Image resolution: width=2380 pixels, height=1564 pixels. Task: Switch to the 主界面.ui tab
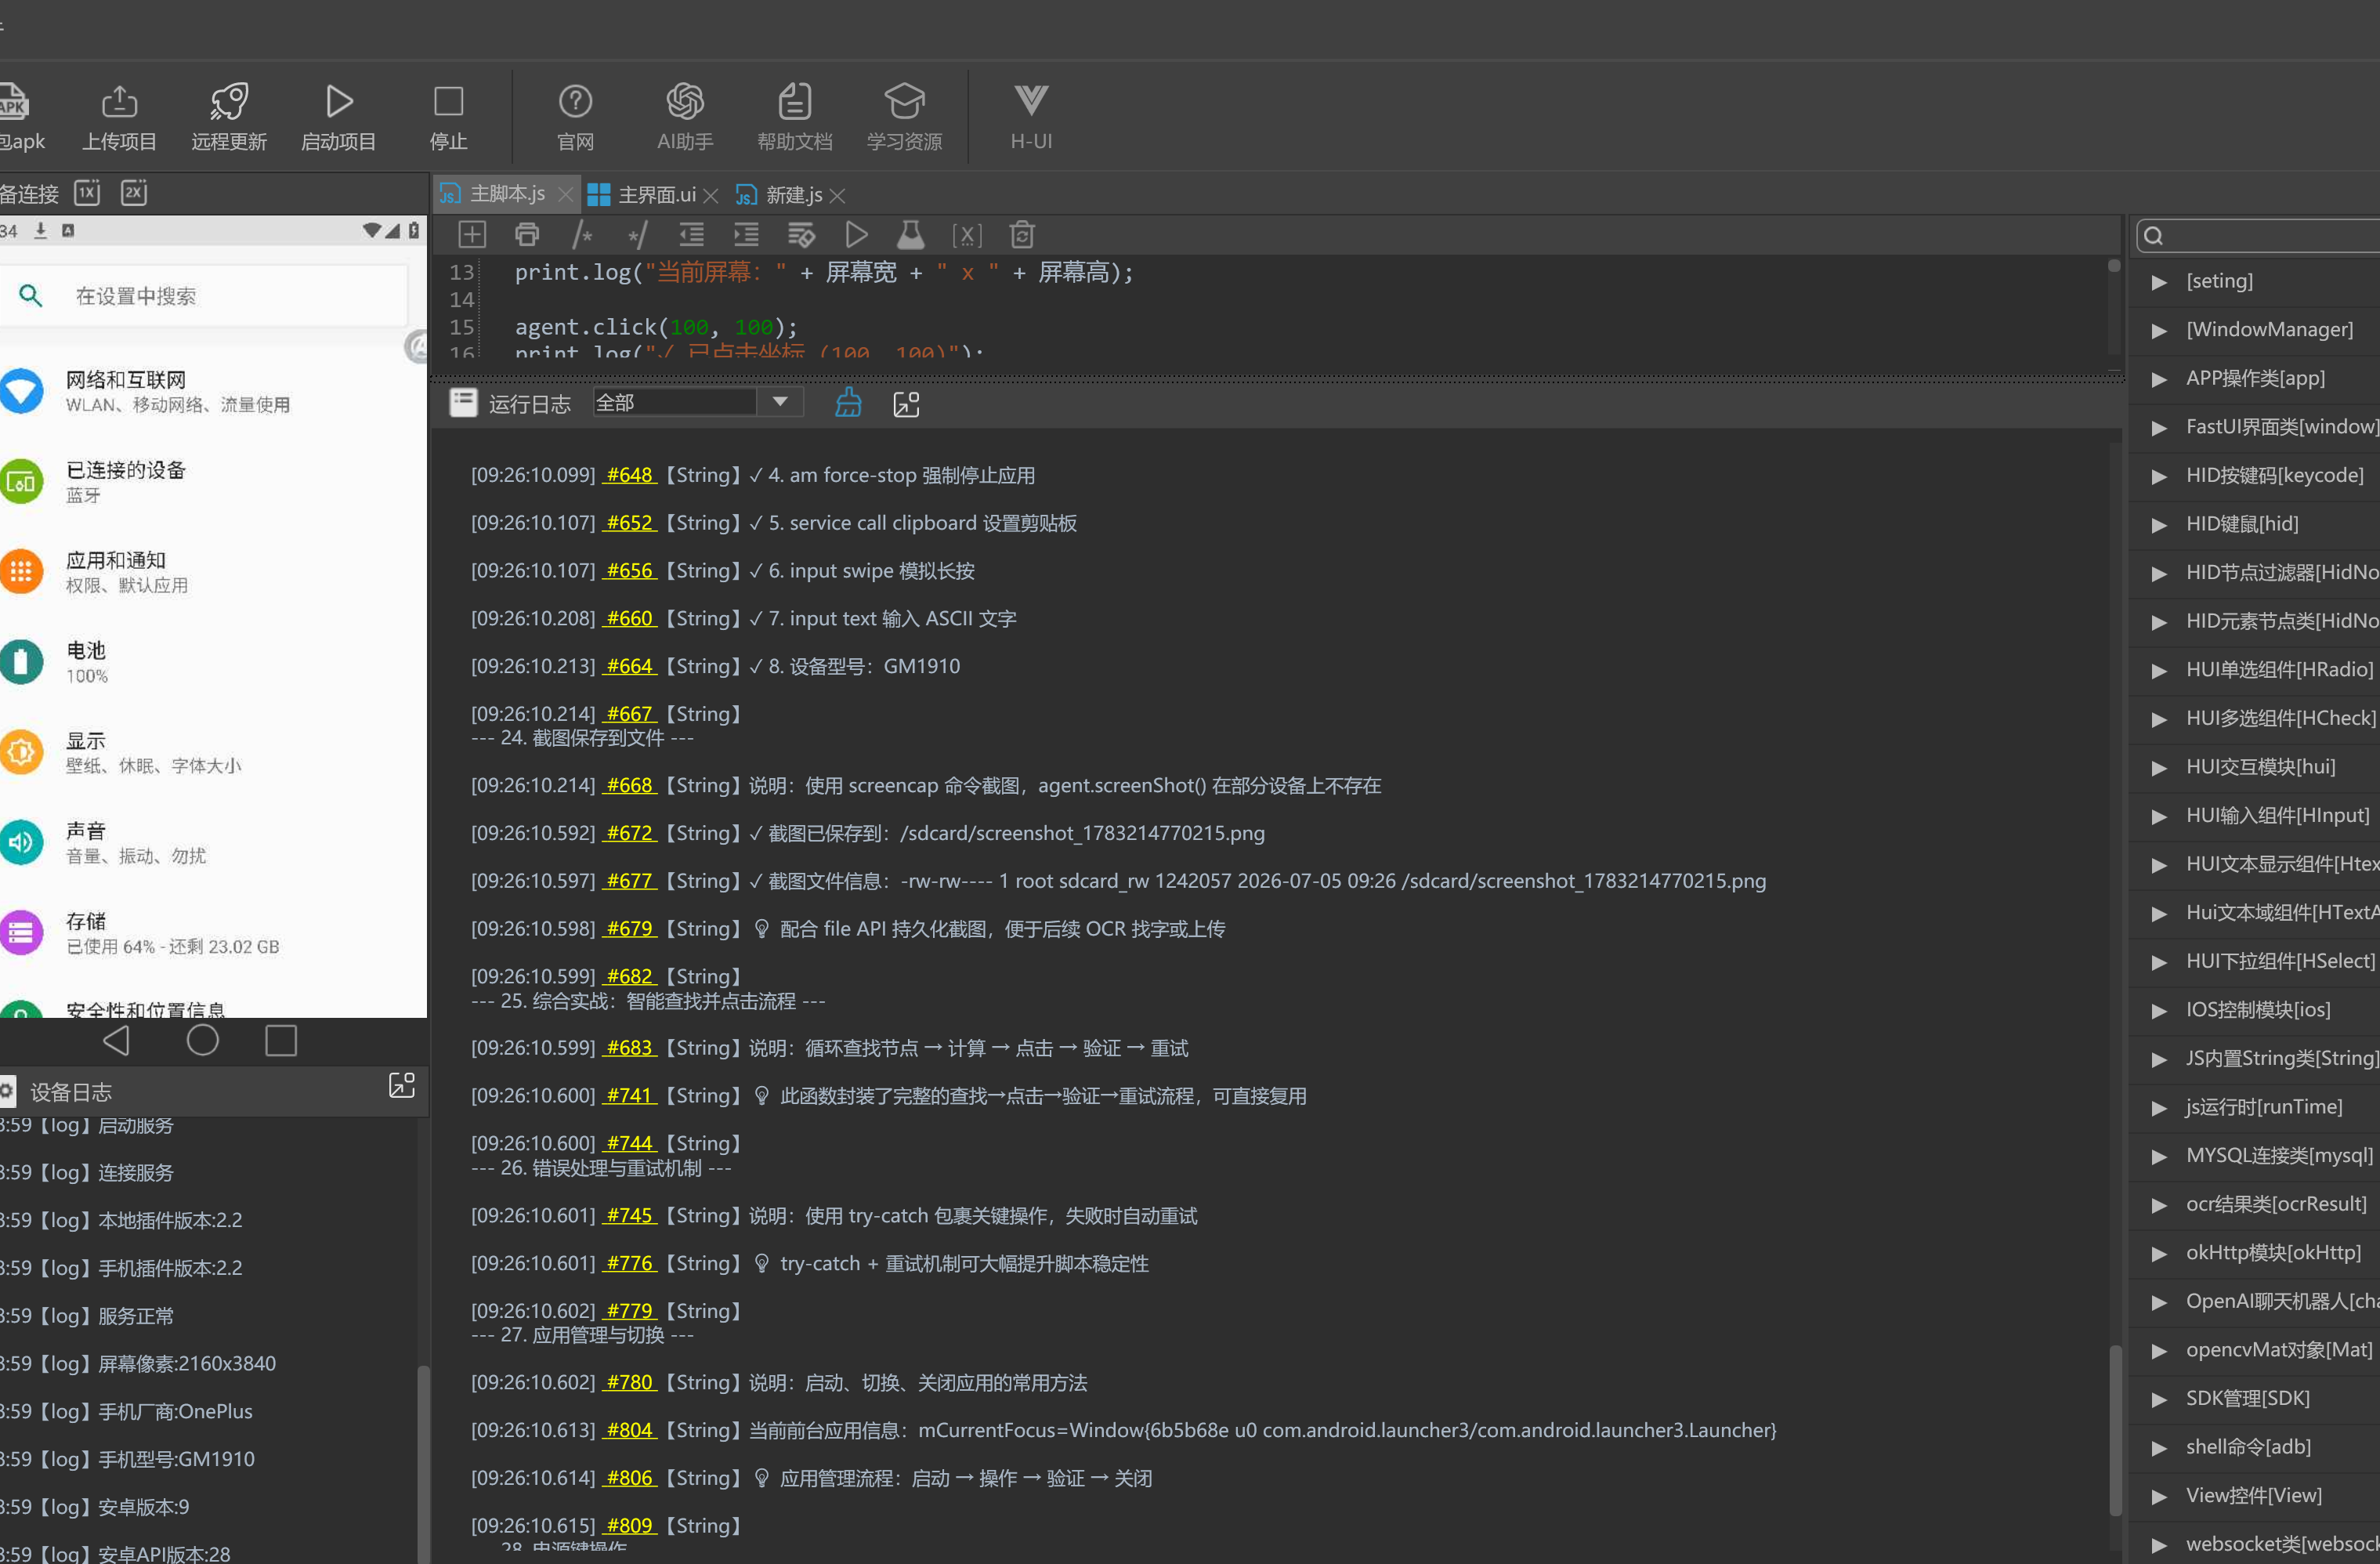click(x=643, y=195)
